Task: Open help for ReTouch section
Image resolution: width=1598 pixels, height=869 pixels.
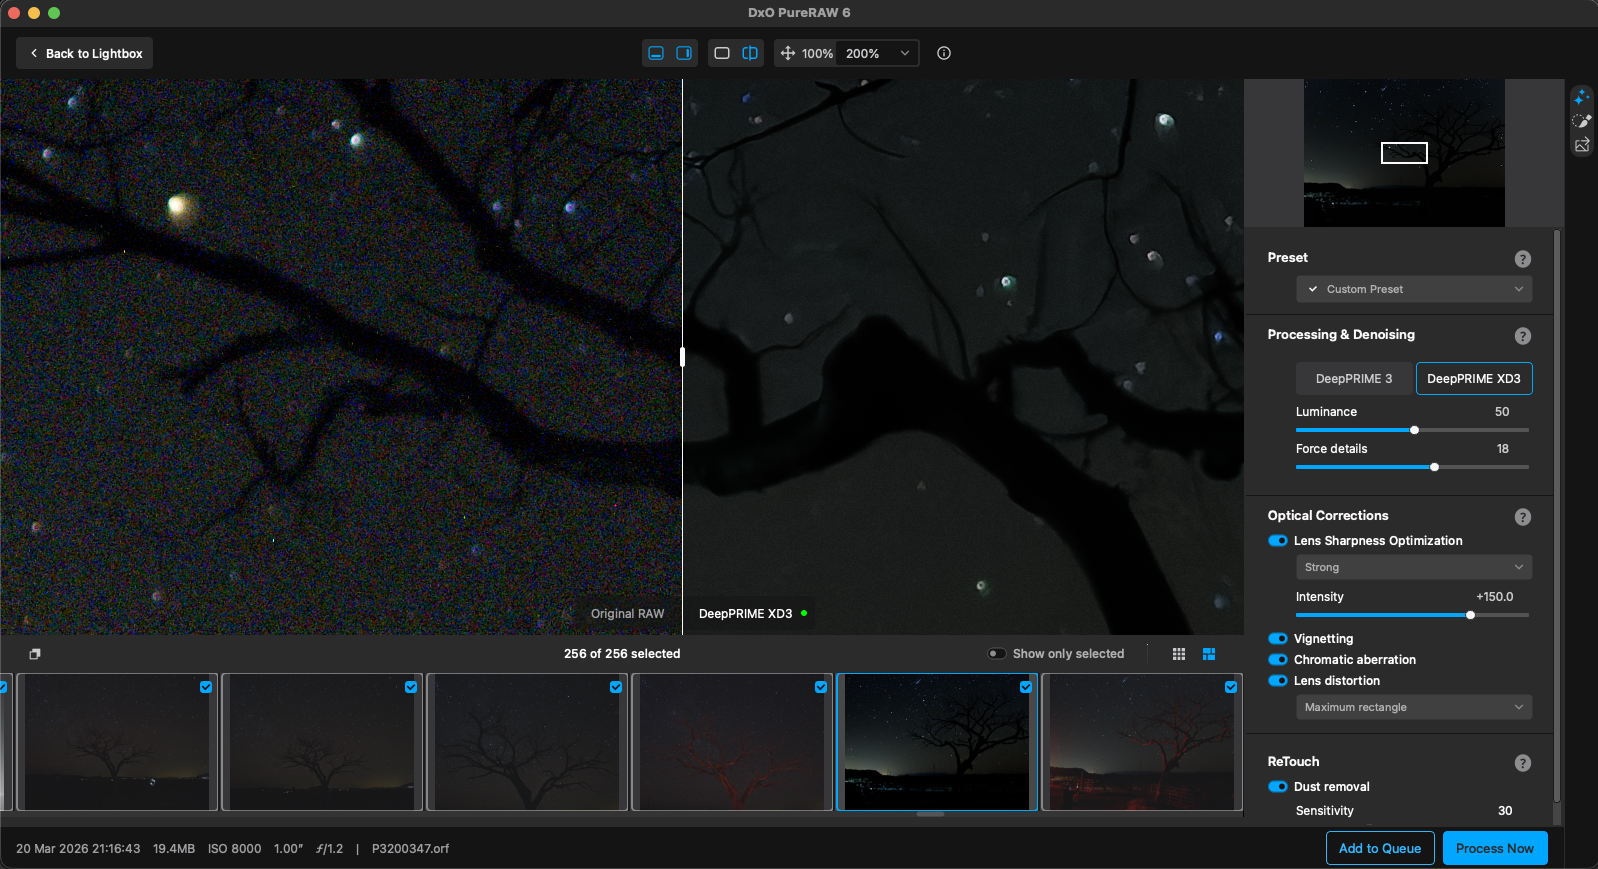Action: coord(1523,763)
